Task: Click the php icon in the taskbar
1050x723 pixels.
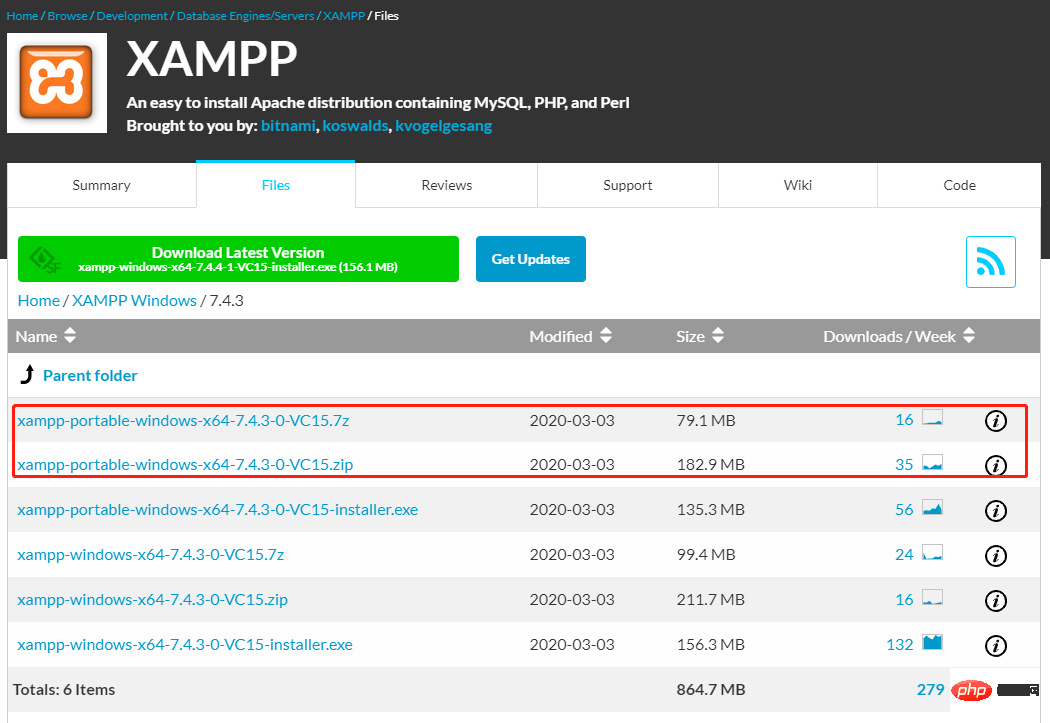Action: [x=971, y=690]
